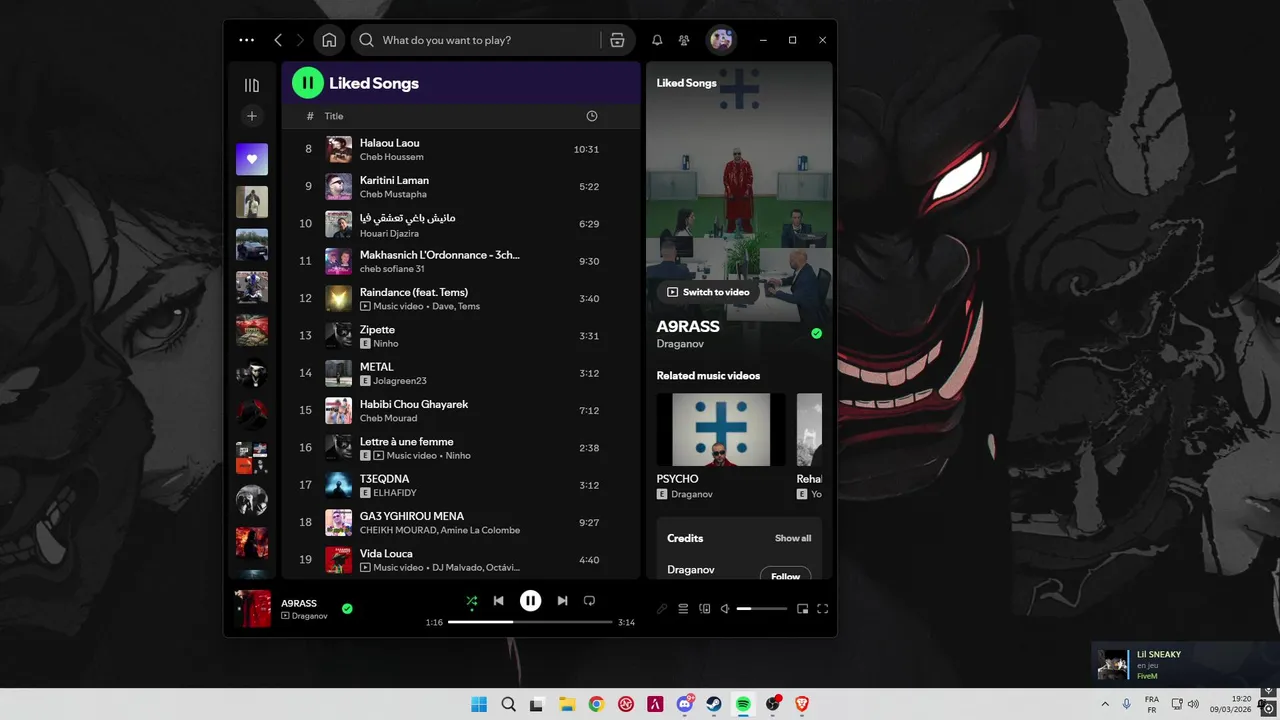Open Connect to a device
Screen dimensions: 1280x720
(704, 608)
